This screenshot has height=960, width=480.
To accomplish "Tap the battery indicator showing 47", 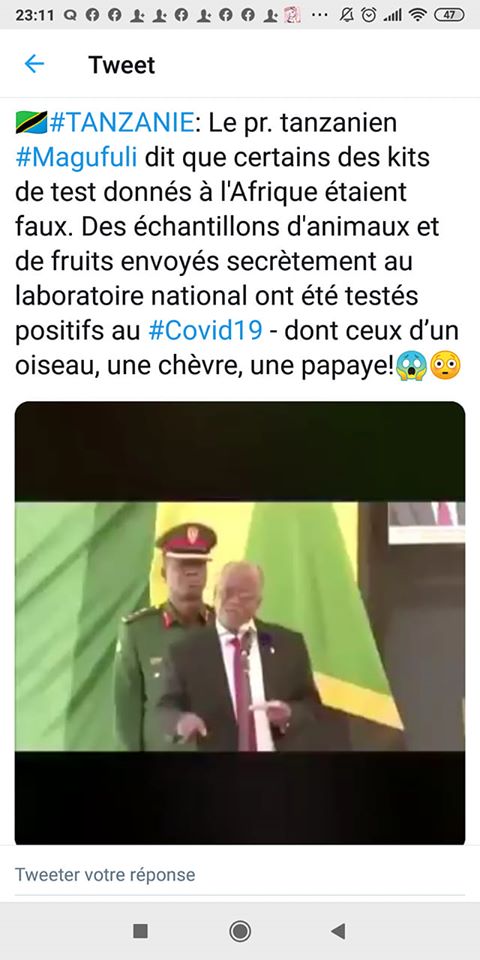I will (x=449, y=16).
